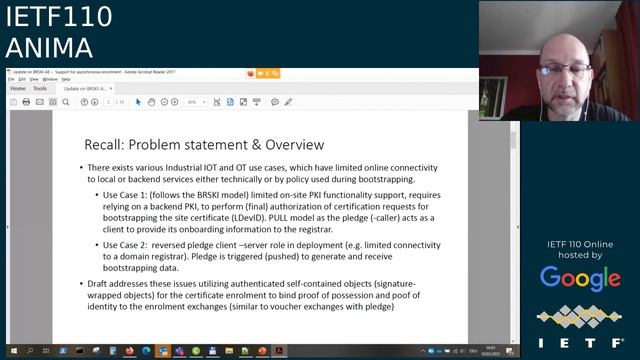Click the page number input field
Screen dimensions: 640x360
coord(108,102)
